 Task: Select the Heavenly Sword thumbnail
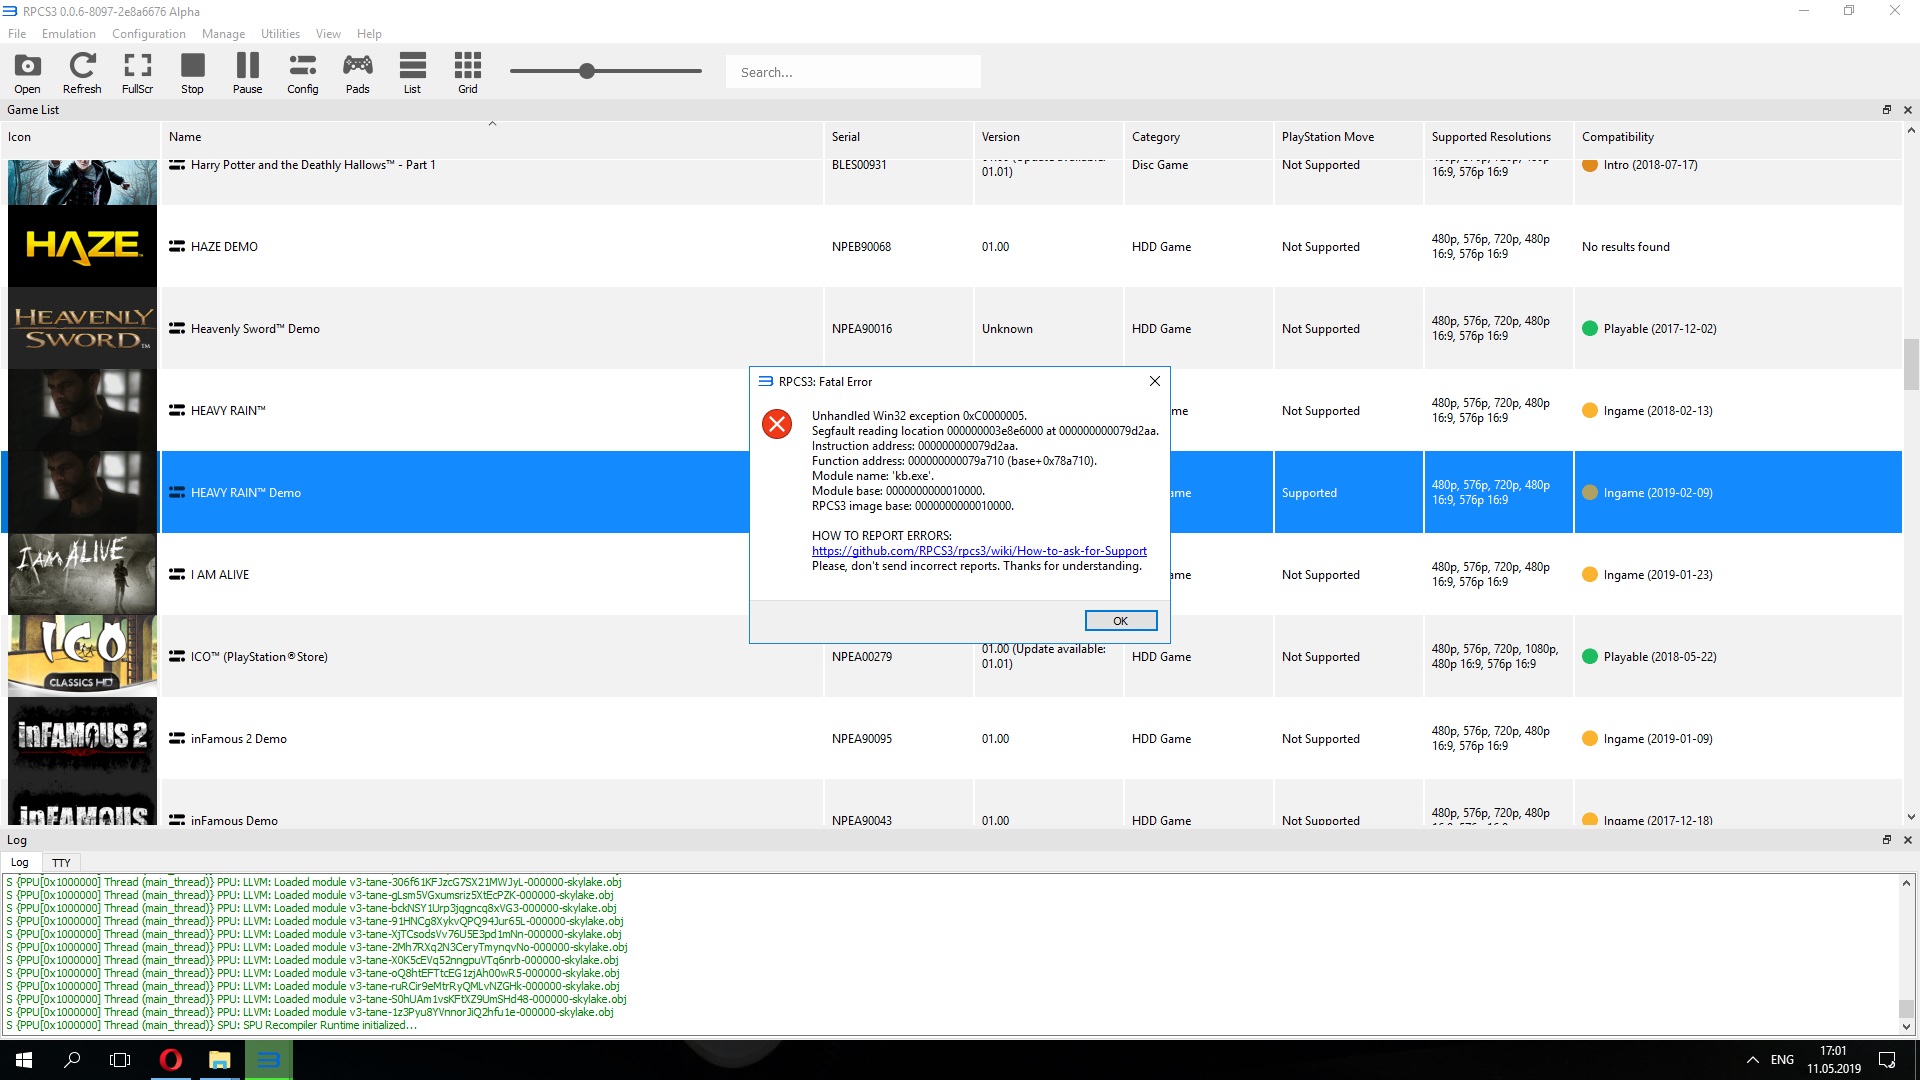coord(82,328)
